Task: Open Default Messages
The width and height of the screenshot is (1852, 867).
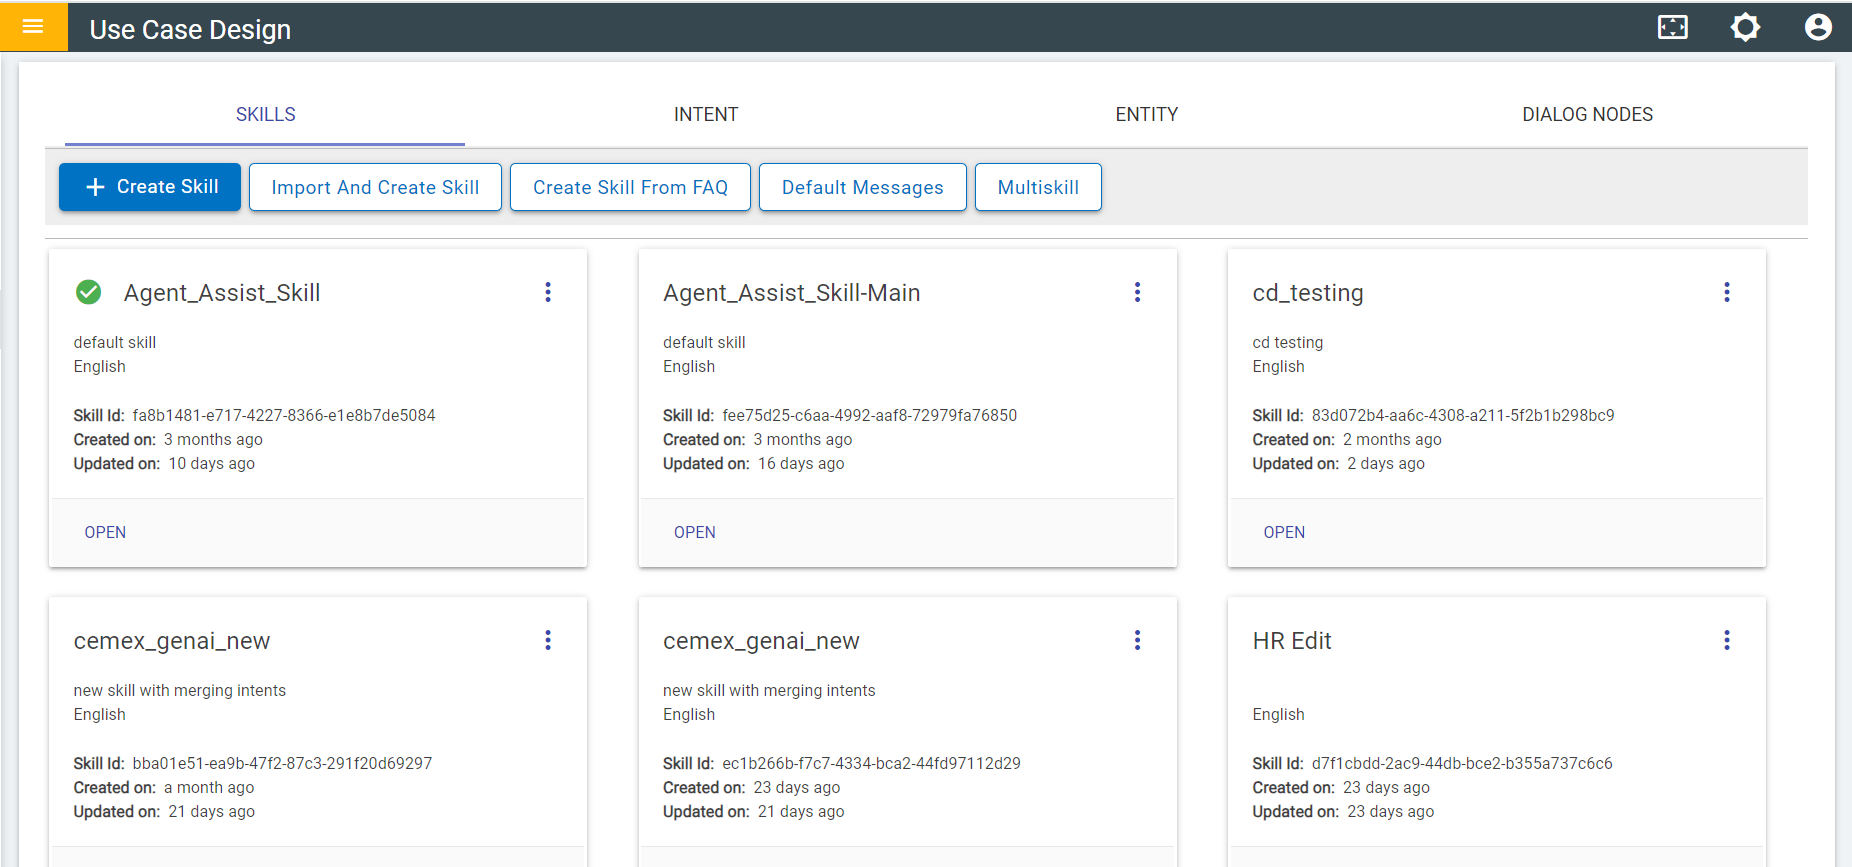Action: 862,187
